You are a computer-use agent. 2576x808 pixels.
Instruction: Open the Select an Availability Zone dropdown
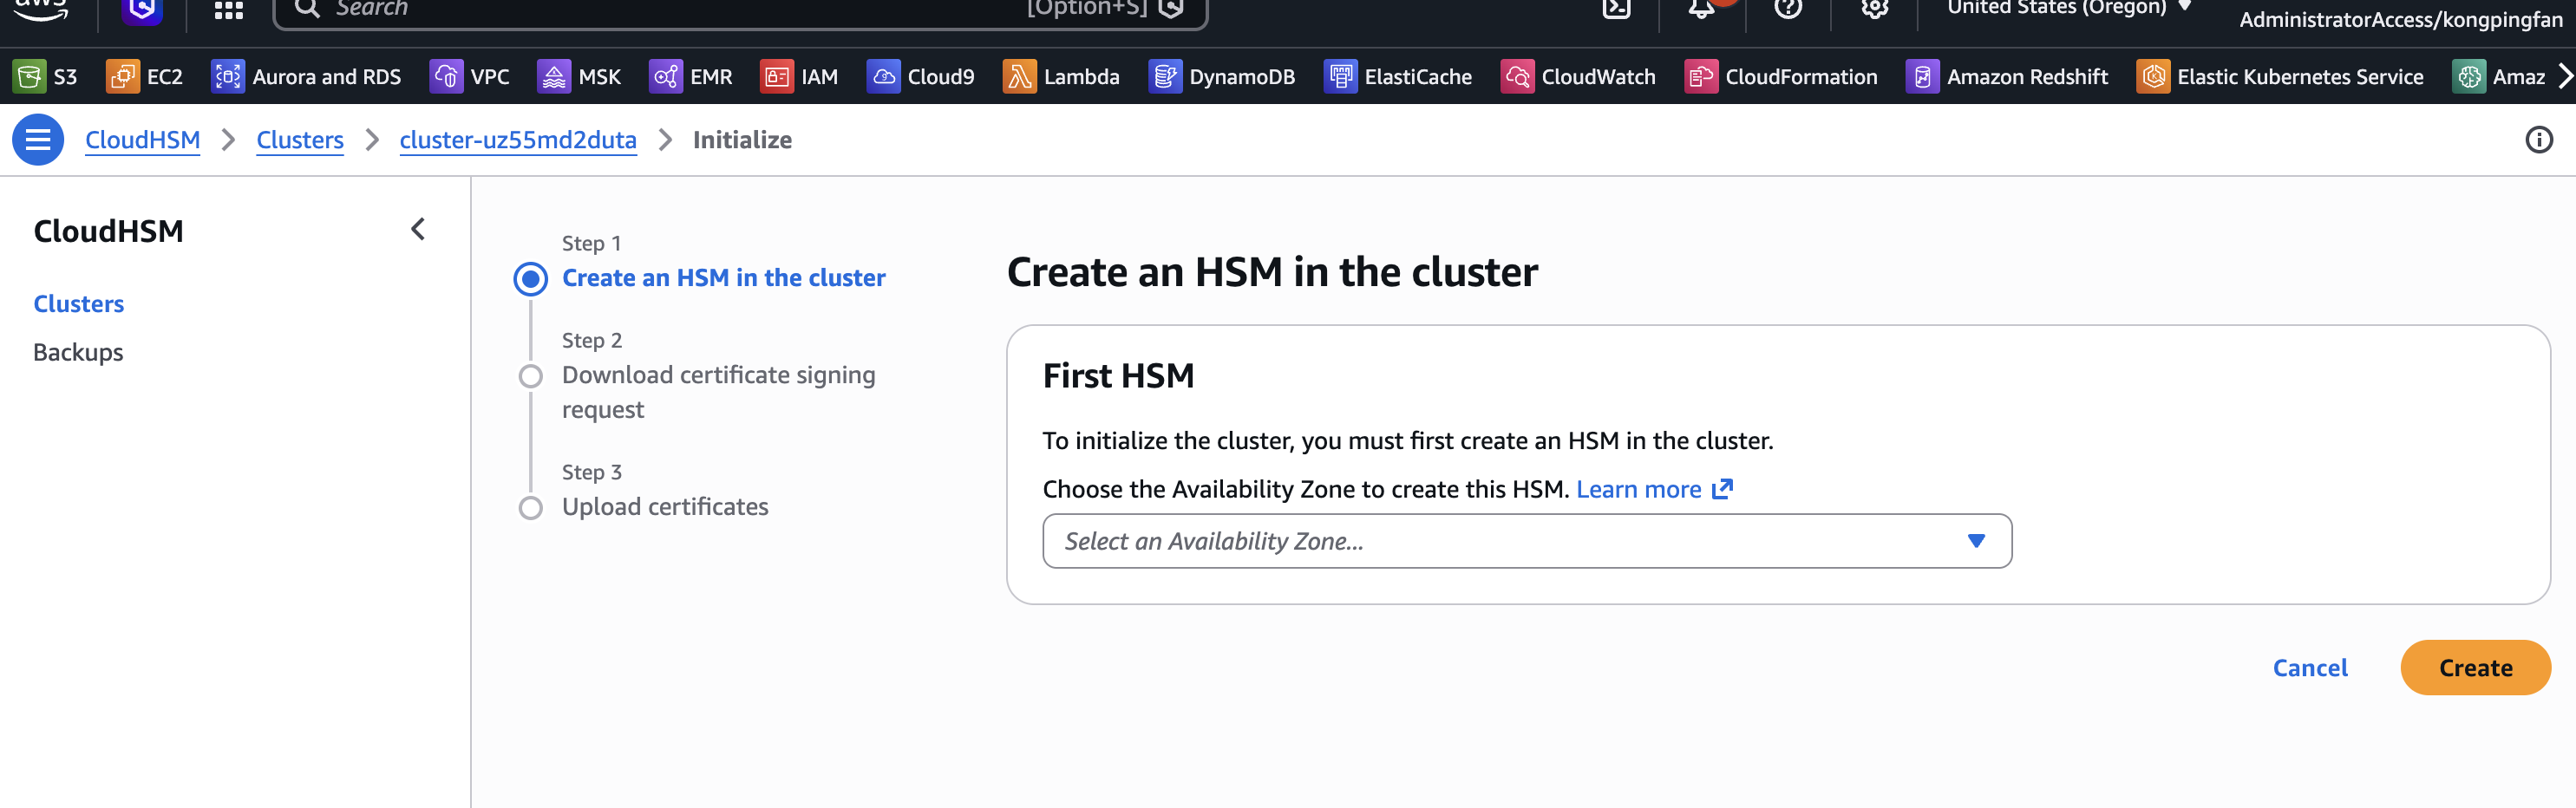pyautogui.click(x=1526, y=541)
